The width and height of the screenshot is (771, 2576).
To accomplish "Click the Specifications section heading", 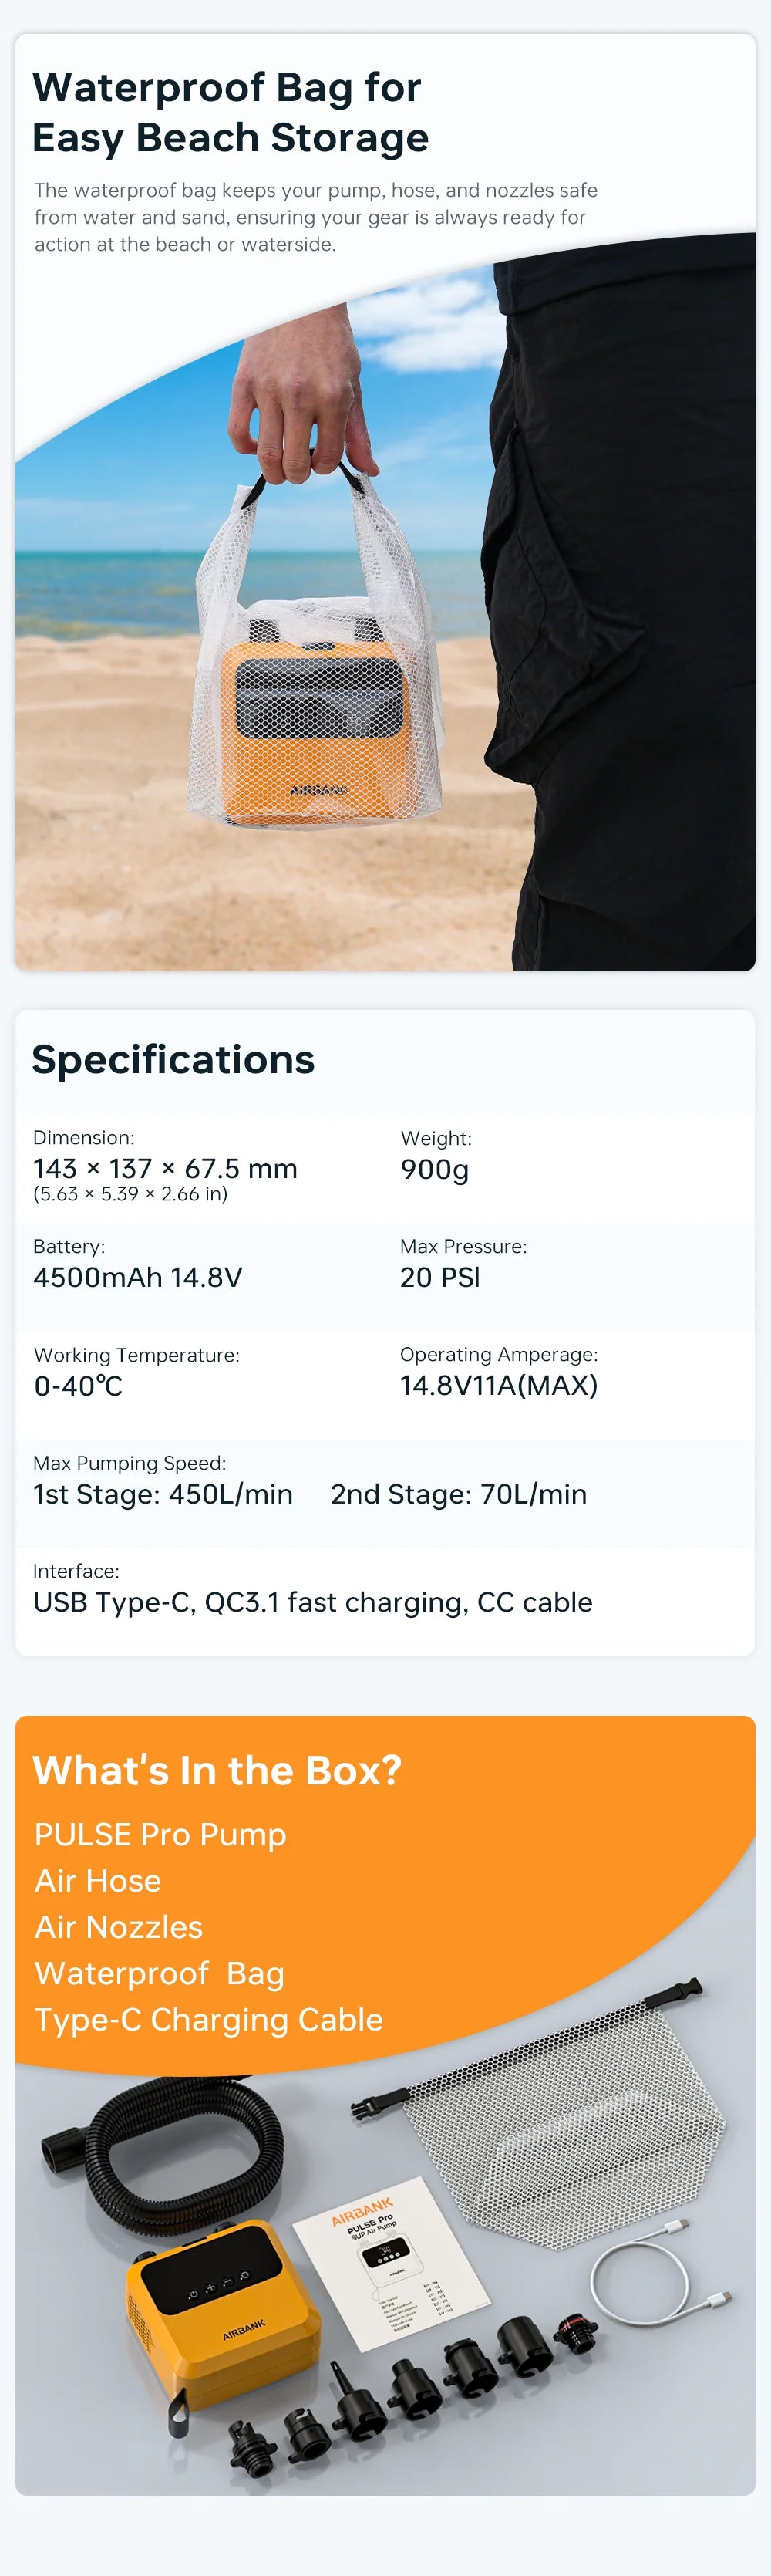I will [173, 1059].
